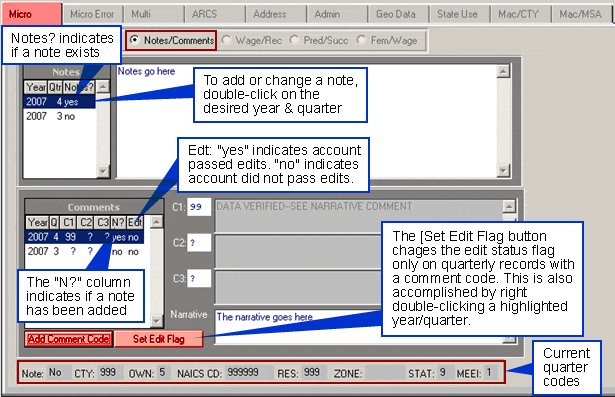615x397 pixels.
Task: Click the NAICS CD field showing 999999
Action: click(249, 372)
